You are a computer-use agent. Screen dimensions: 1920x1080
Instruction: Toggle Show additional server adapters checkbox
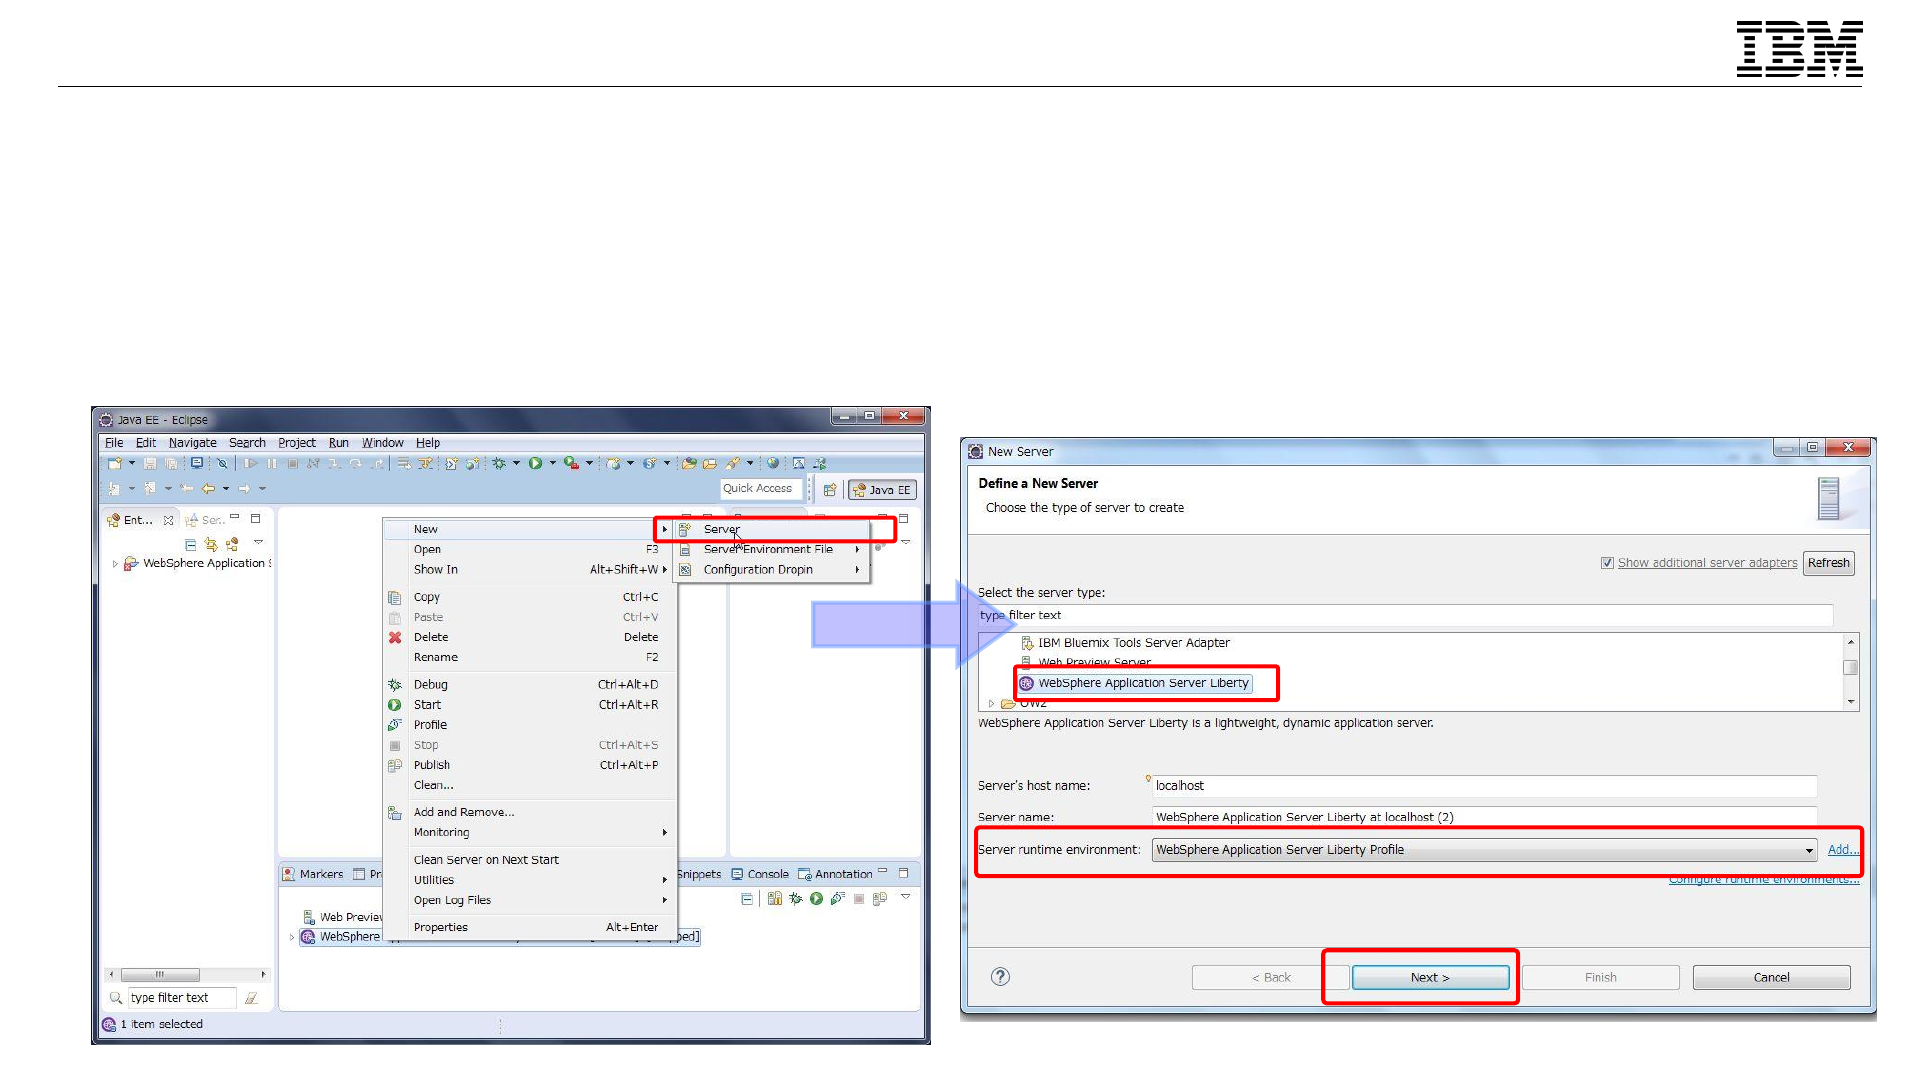[x=1607, y=563]
